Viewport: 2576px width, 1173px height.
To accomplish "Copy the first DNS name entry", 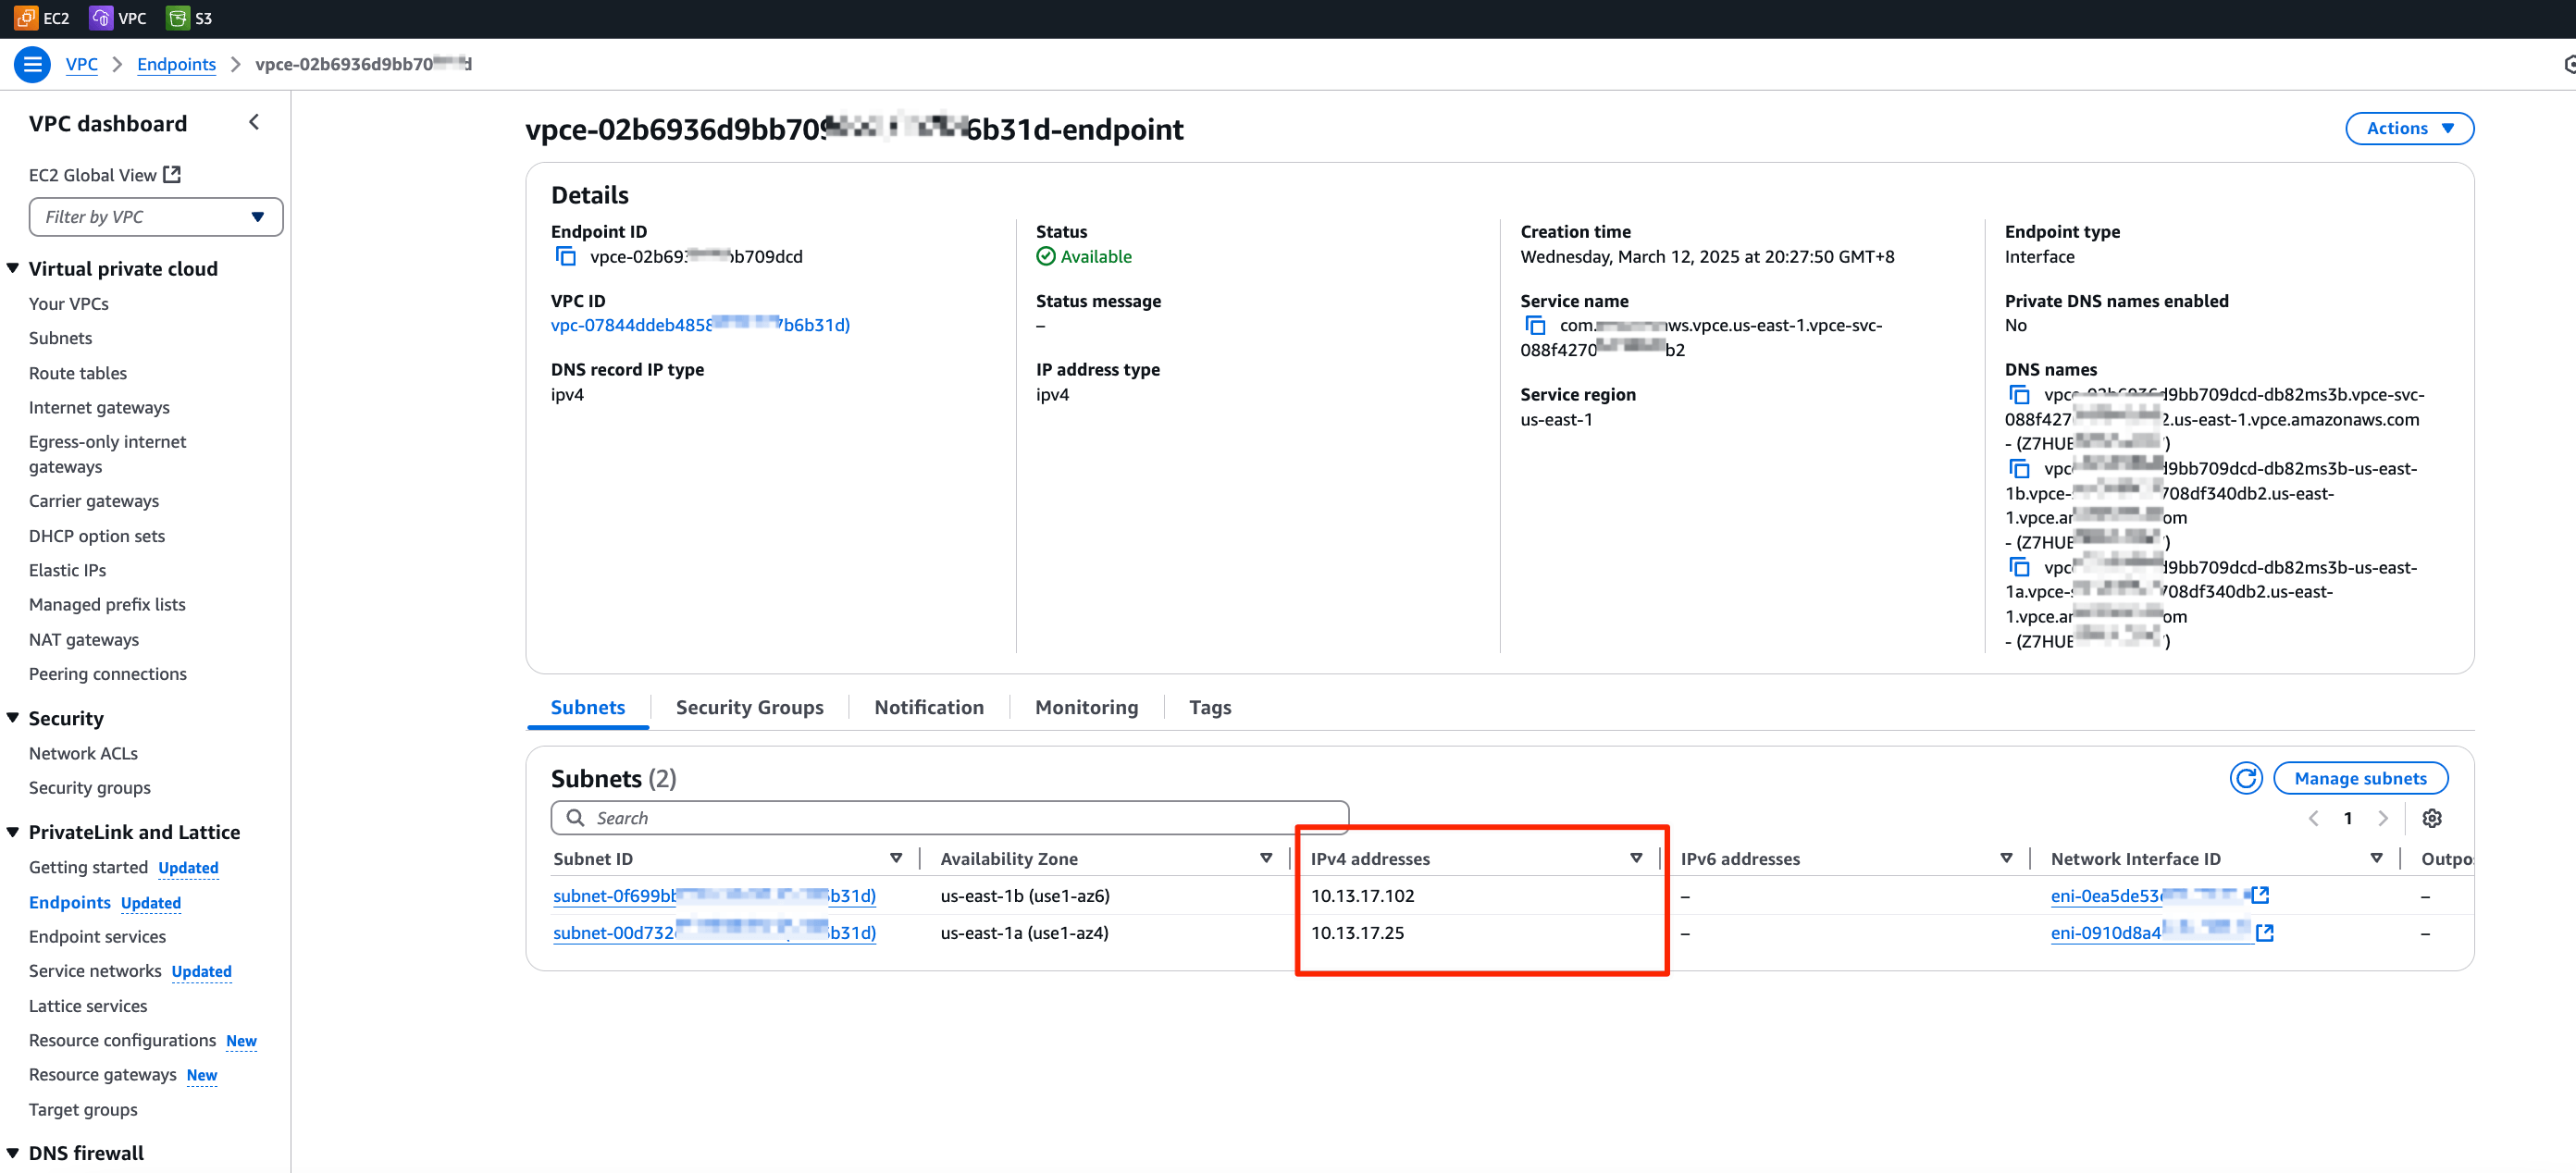I will click(x=2019, y=395).
